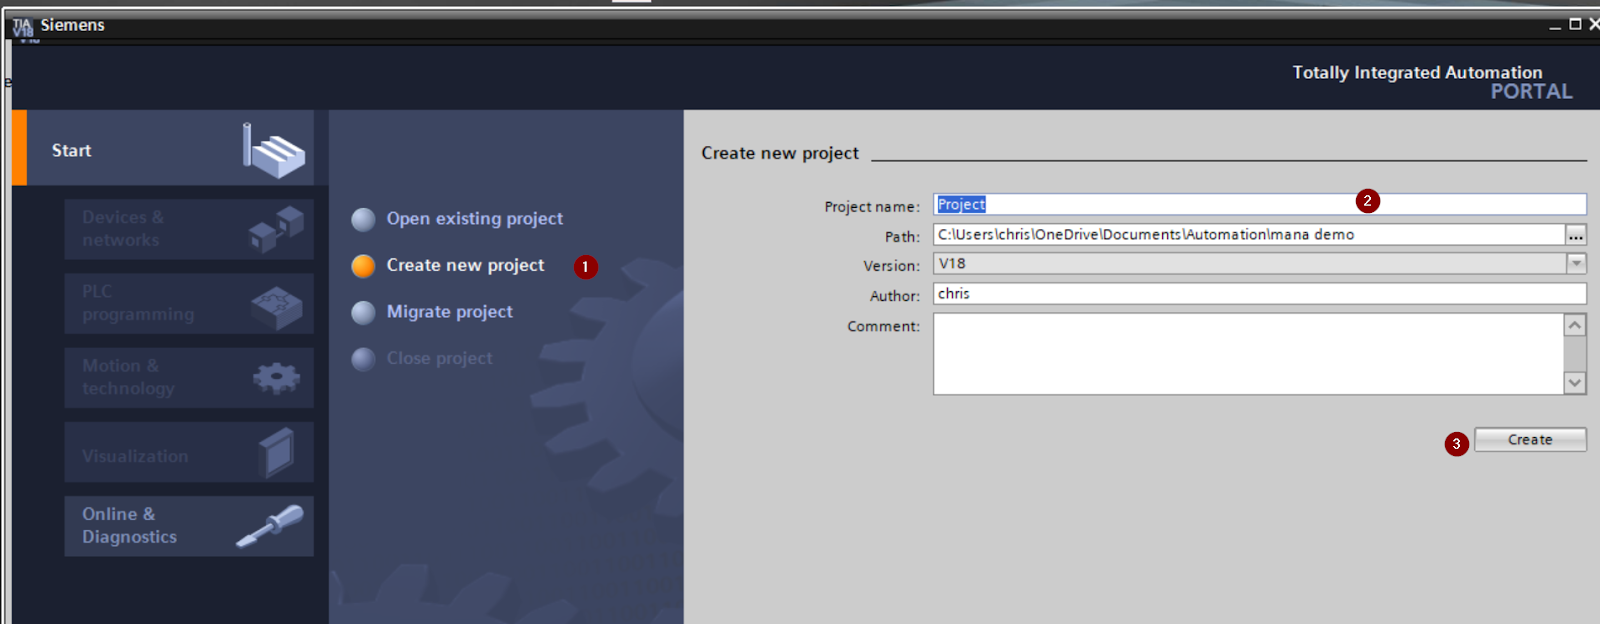This screenshot has width=1600, height=624.
Task: Click the Create button
Action: tap(1530, 440)
